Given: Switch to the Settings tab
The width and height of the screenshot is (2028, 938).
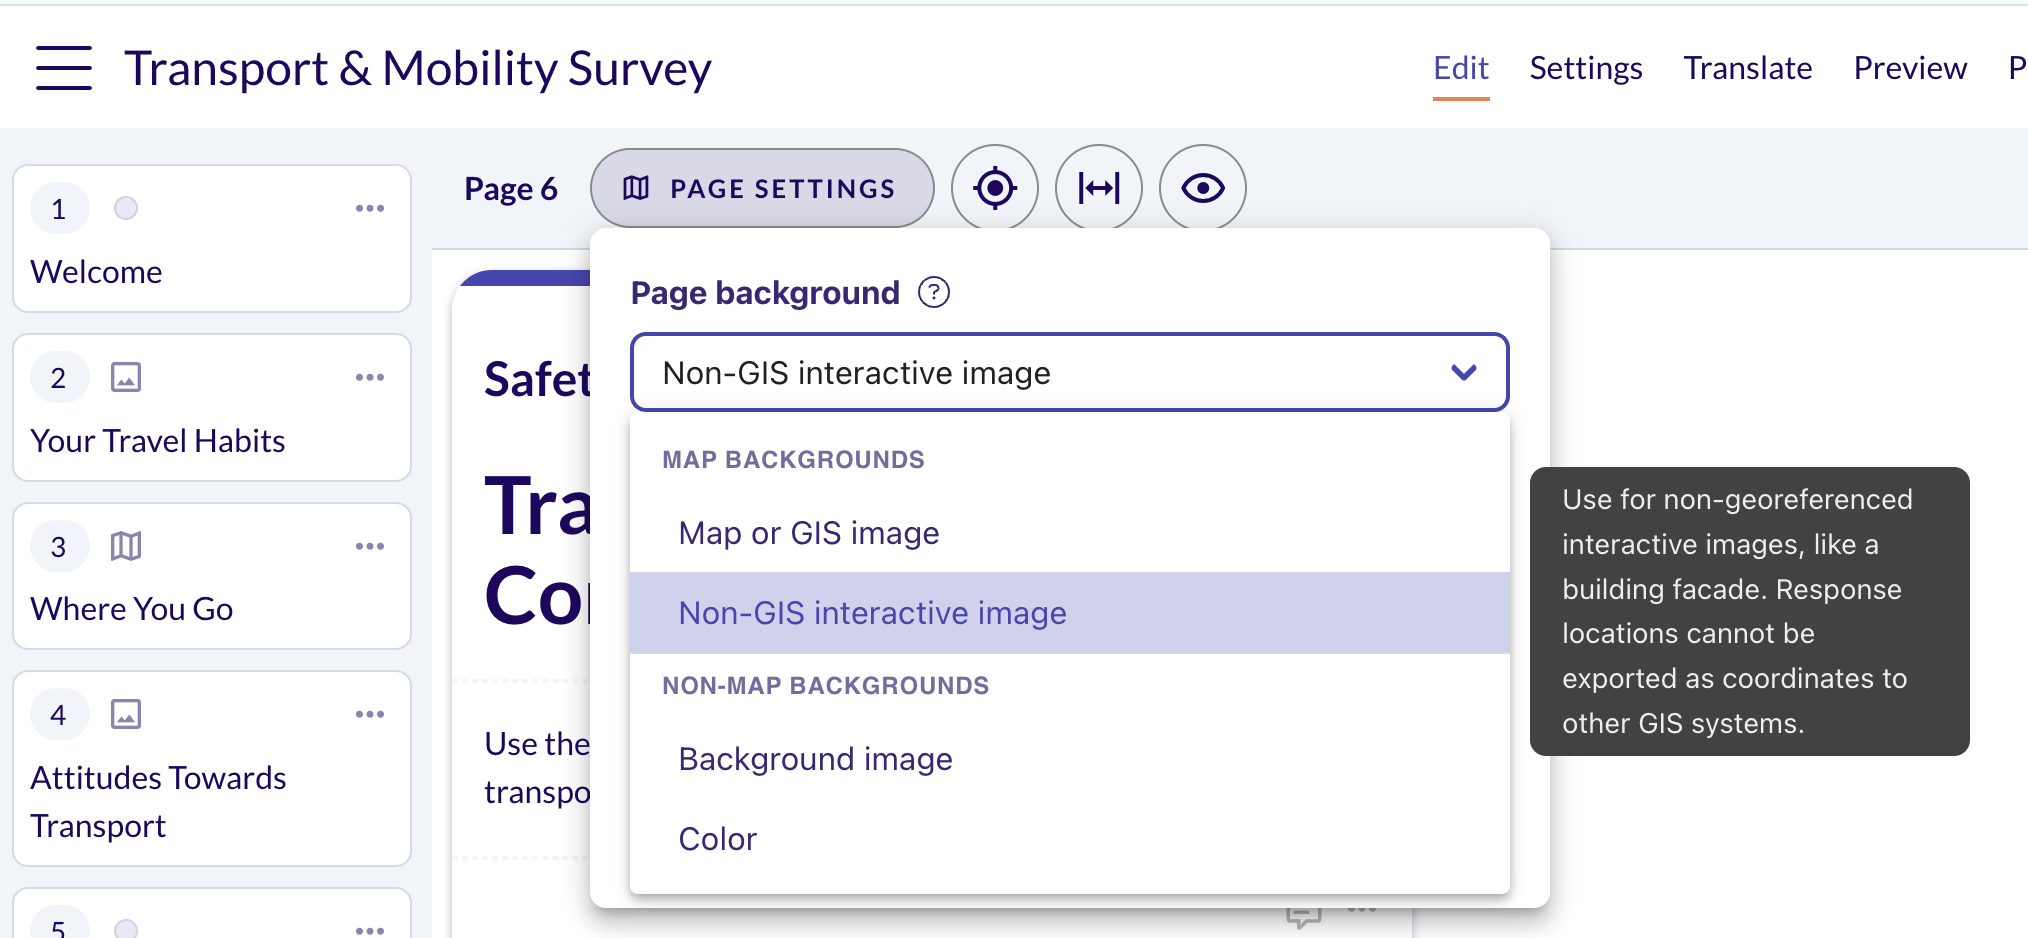Looking at the screenshot, I should coord(1586,68).
